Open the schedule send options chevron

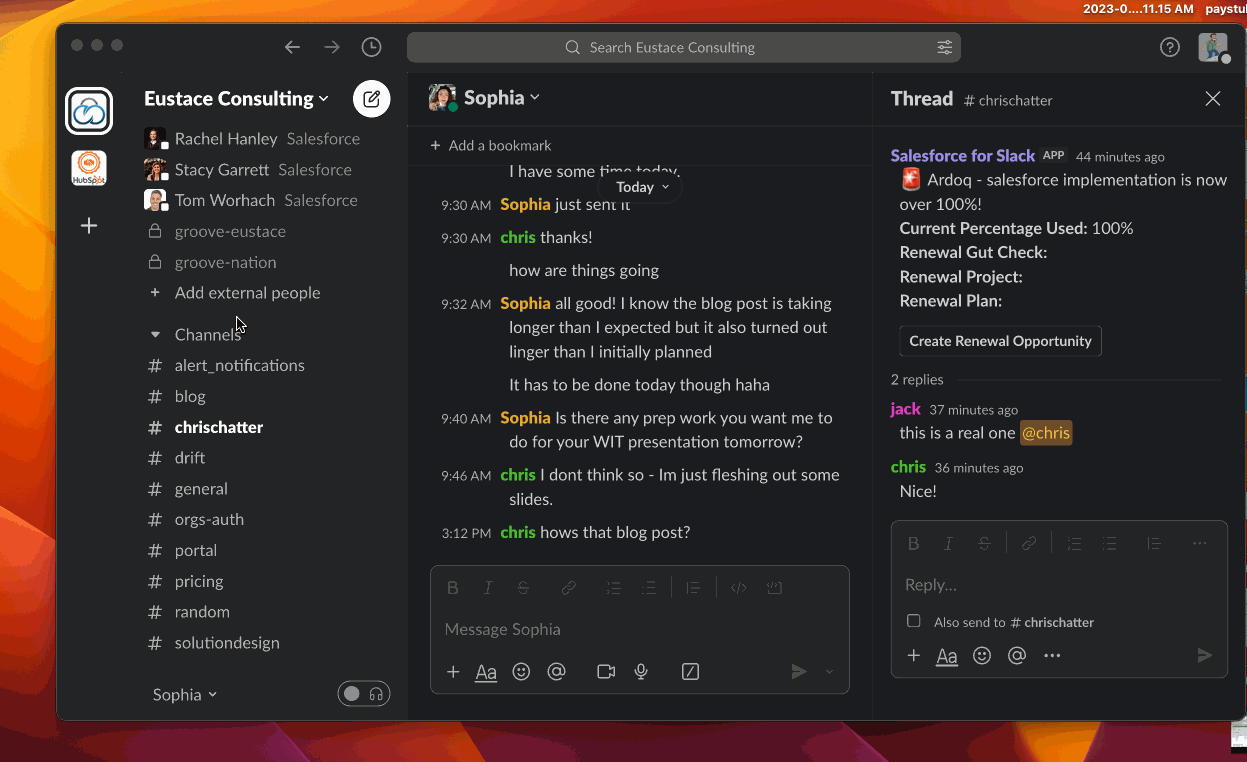pyautogui.click(x=829, y=672)
